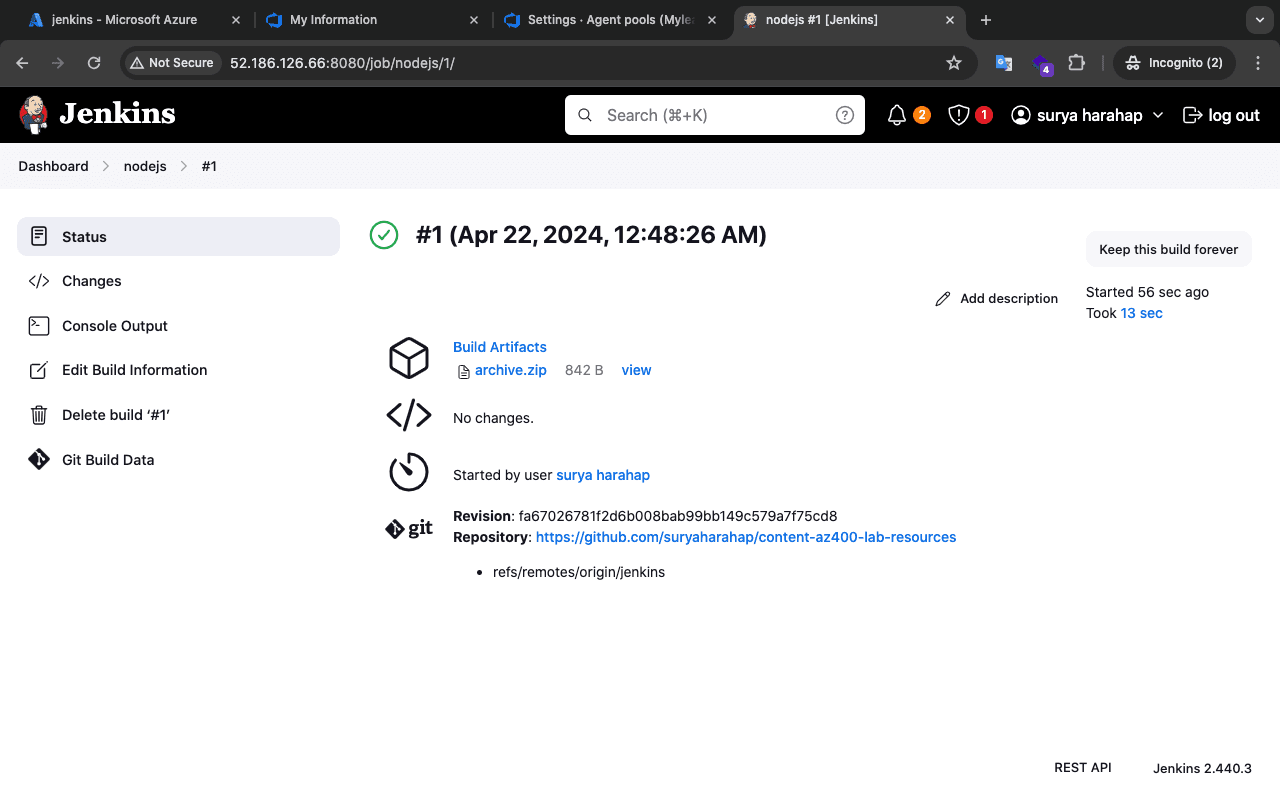Open Git Build Data in the sidebar
The width and height of the screenshot is (1280, 800).
click(x=179, y=460)
